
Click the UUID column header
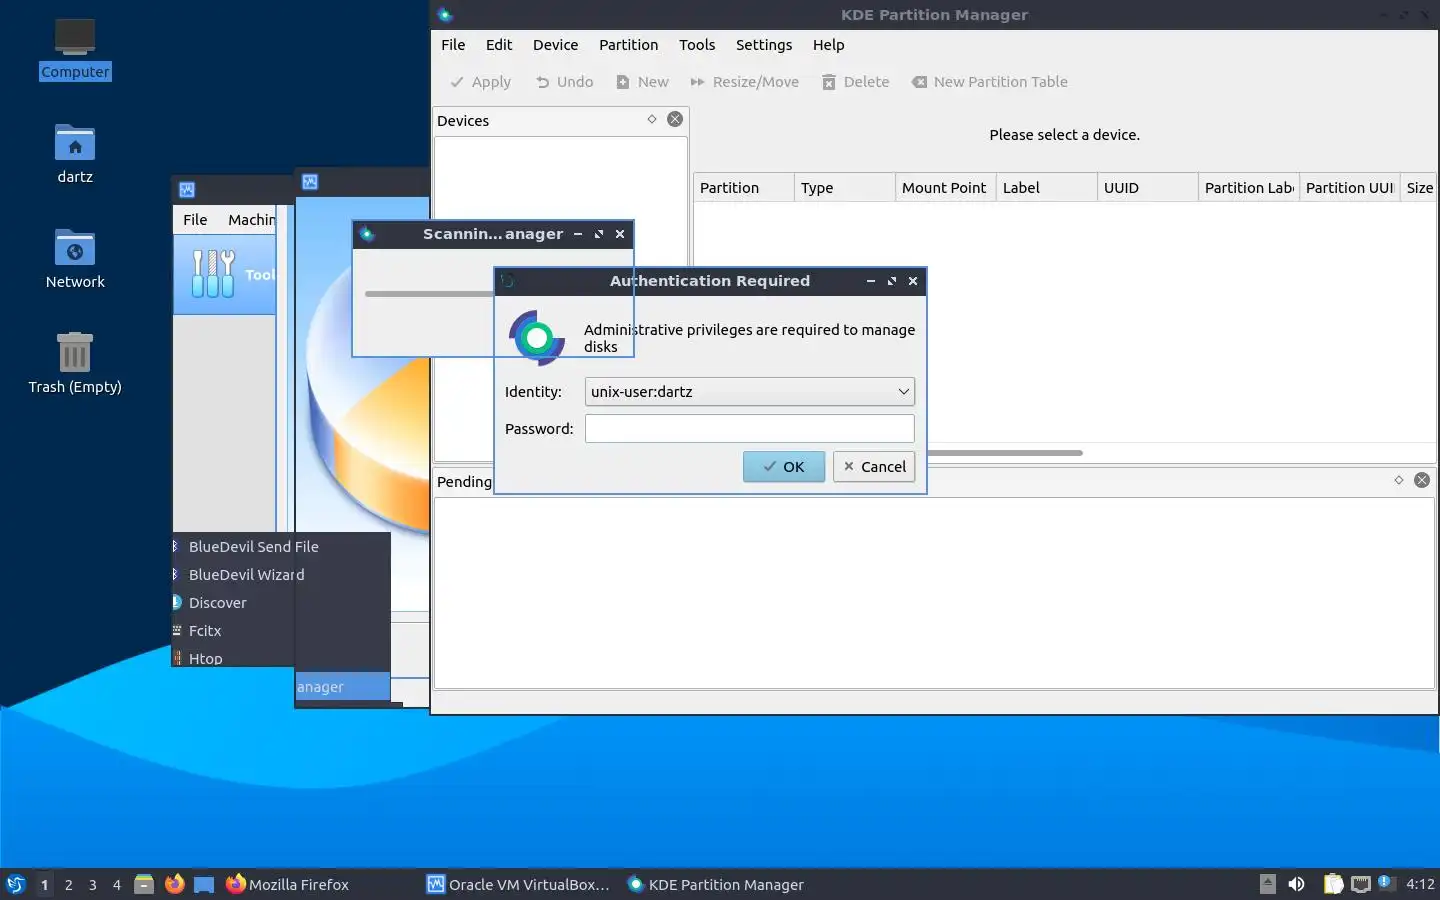click(x=1148, y=188)
